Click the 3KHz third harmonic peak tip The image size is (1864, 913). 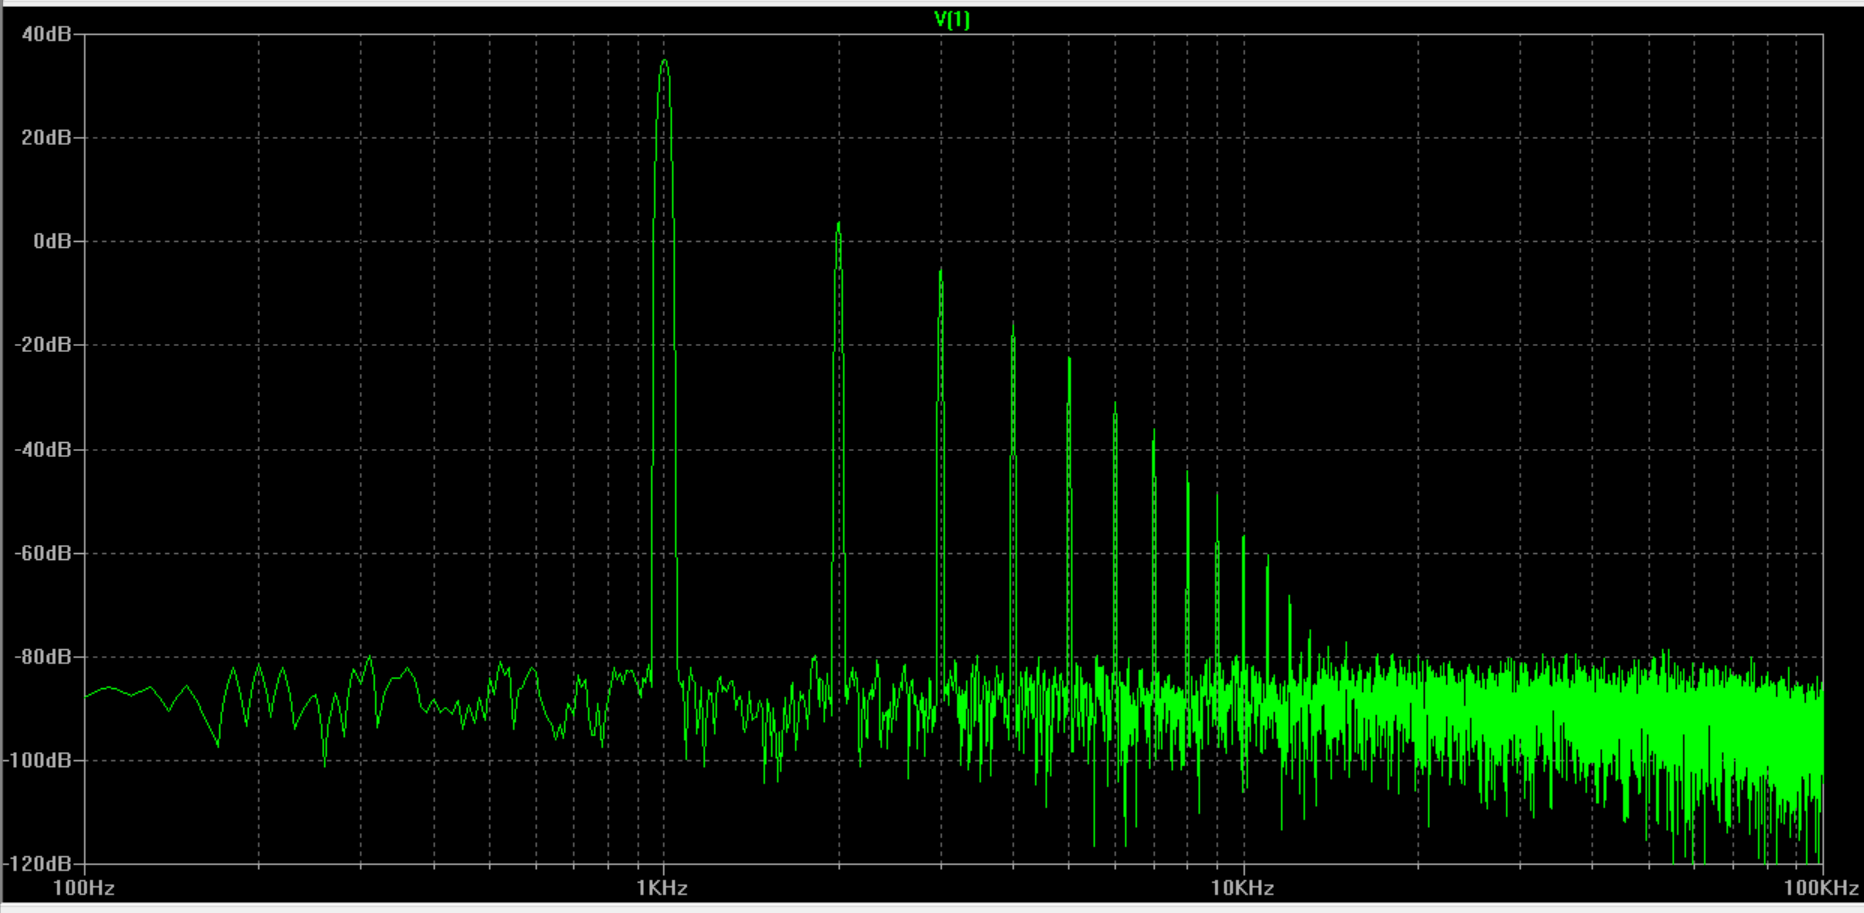pyautogui.click(x=940, y=270)
